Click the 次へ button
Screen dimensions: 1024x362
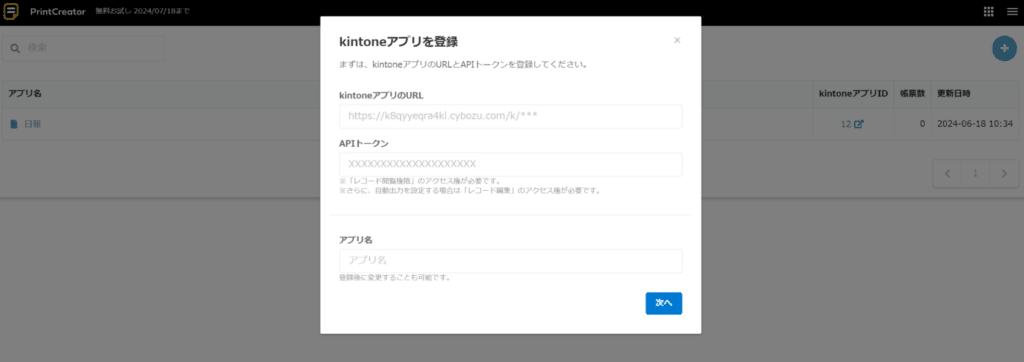point(664,303)
